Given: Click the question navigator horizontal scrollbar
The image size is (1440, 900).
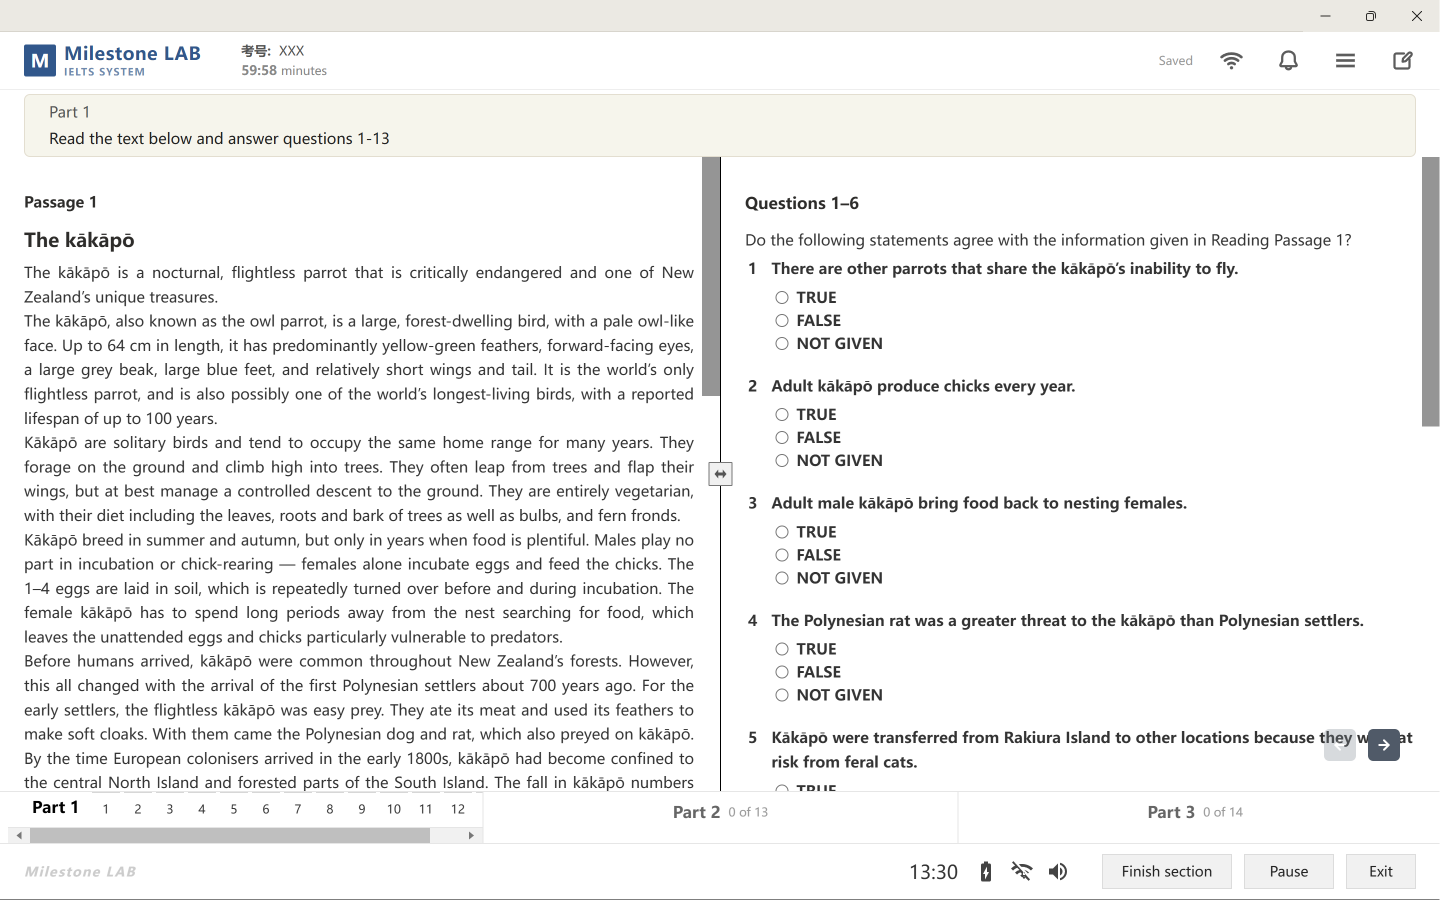Looking at the screenshot, I should 230,836.
